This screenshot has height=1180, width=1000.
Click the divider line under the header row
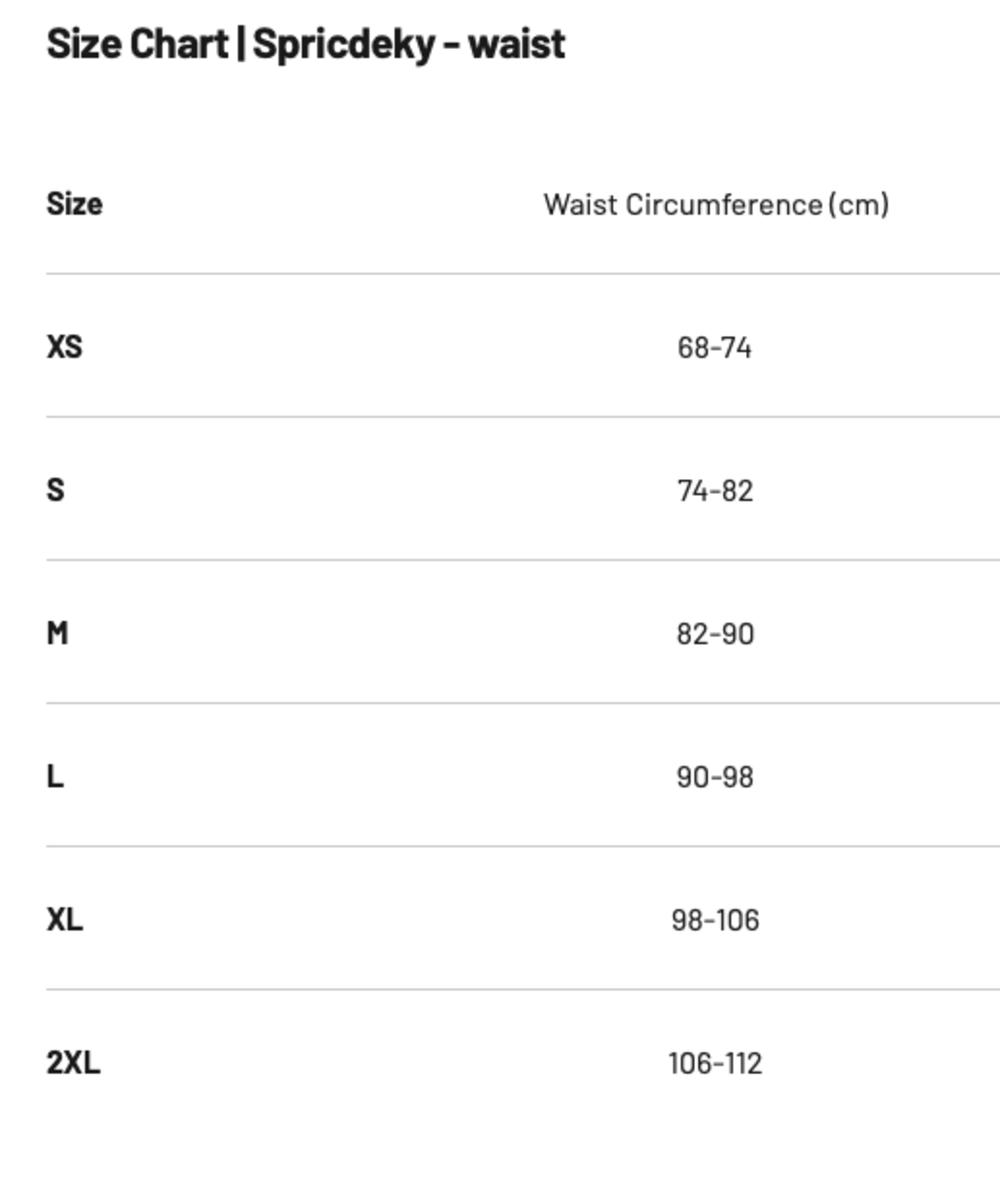point(522,273)
